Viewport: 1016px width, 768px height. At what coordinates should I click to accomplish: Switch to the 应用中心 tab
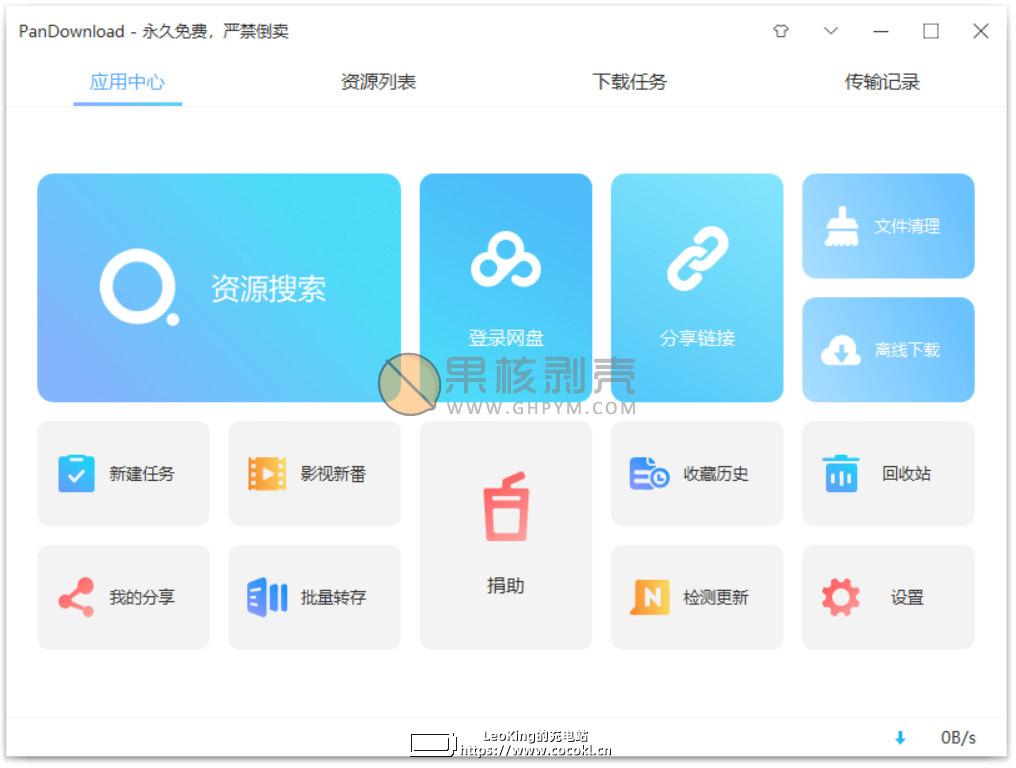[127, 82]
